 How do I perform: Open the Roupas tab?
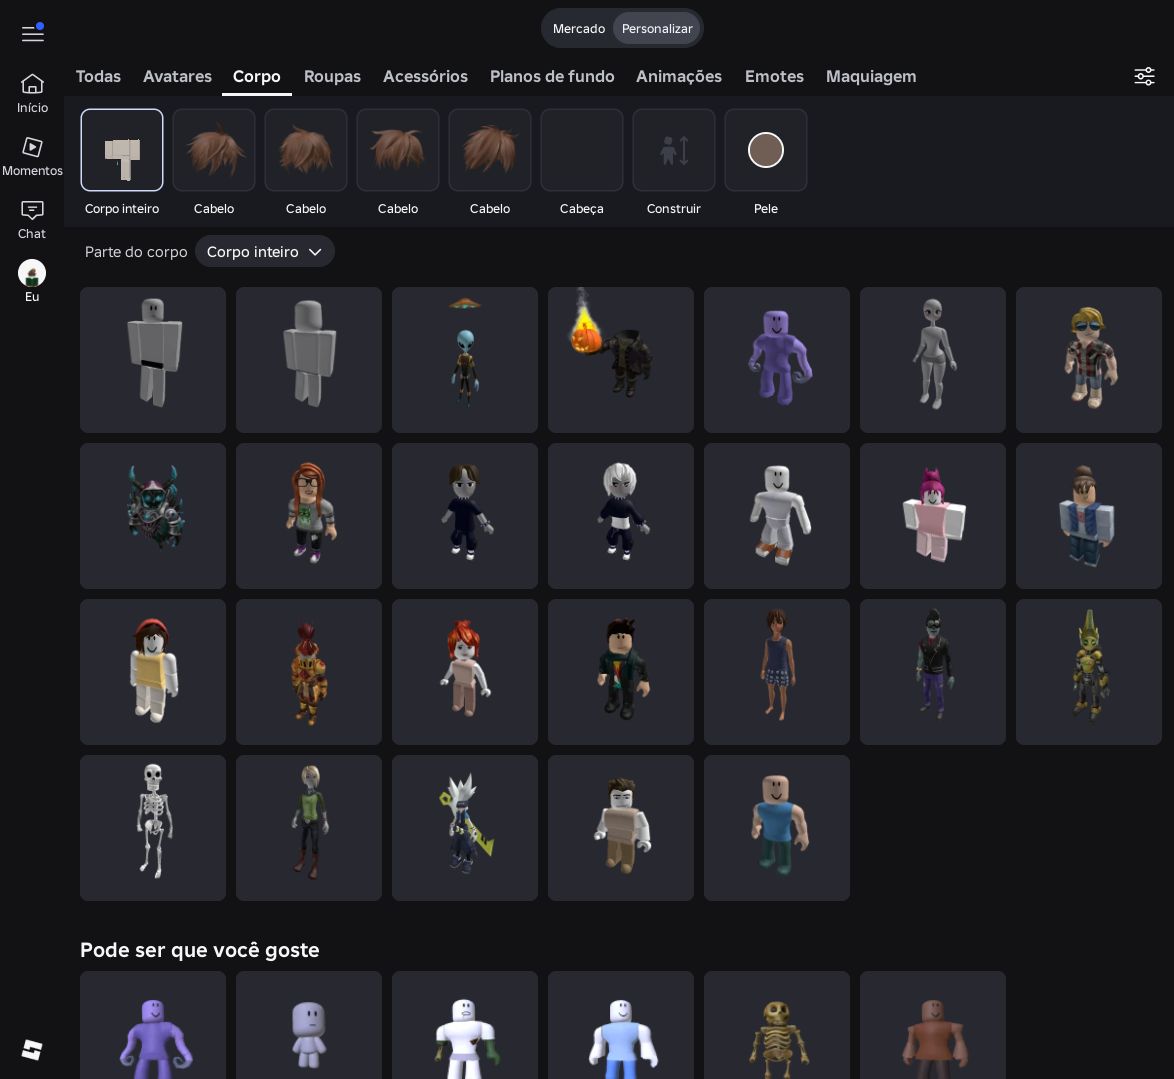tap(332, 76)
